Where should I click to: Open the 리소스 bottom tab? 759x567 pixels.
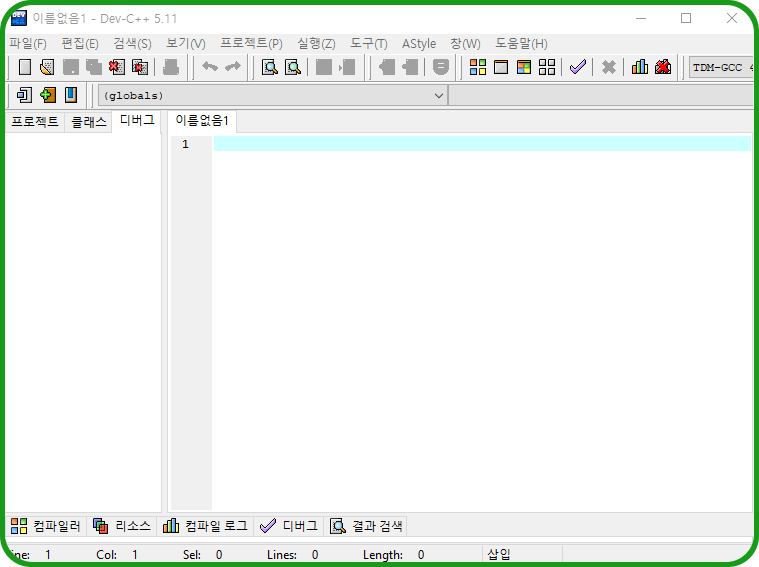[x=121, y=526]
